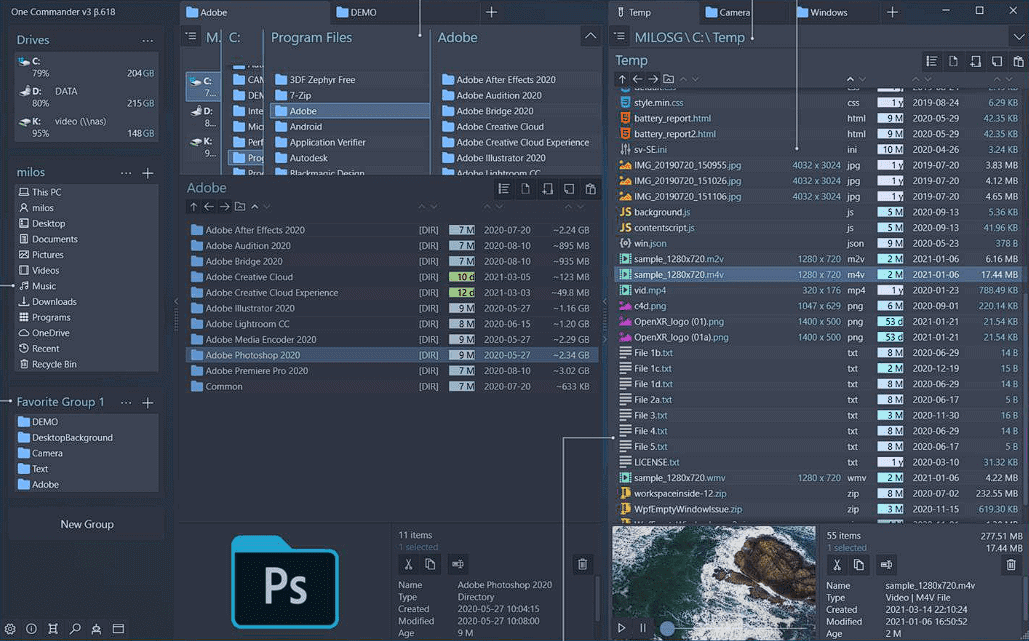This screenshot has height=641, width=1029.
Task: Add a new tab next to DEMO
Action: [x=492, y=12]
